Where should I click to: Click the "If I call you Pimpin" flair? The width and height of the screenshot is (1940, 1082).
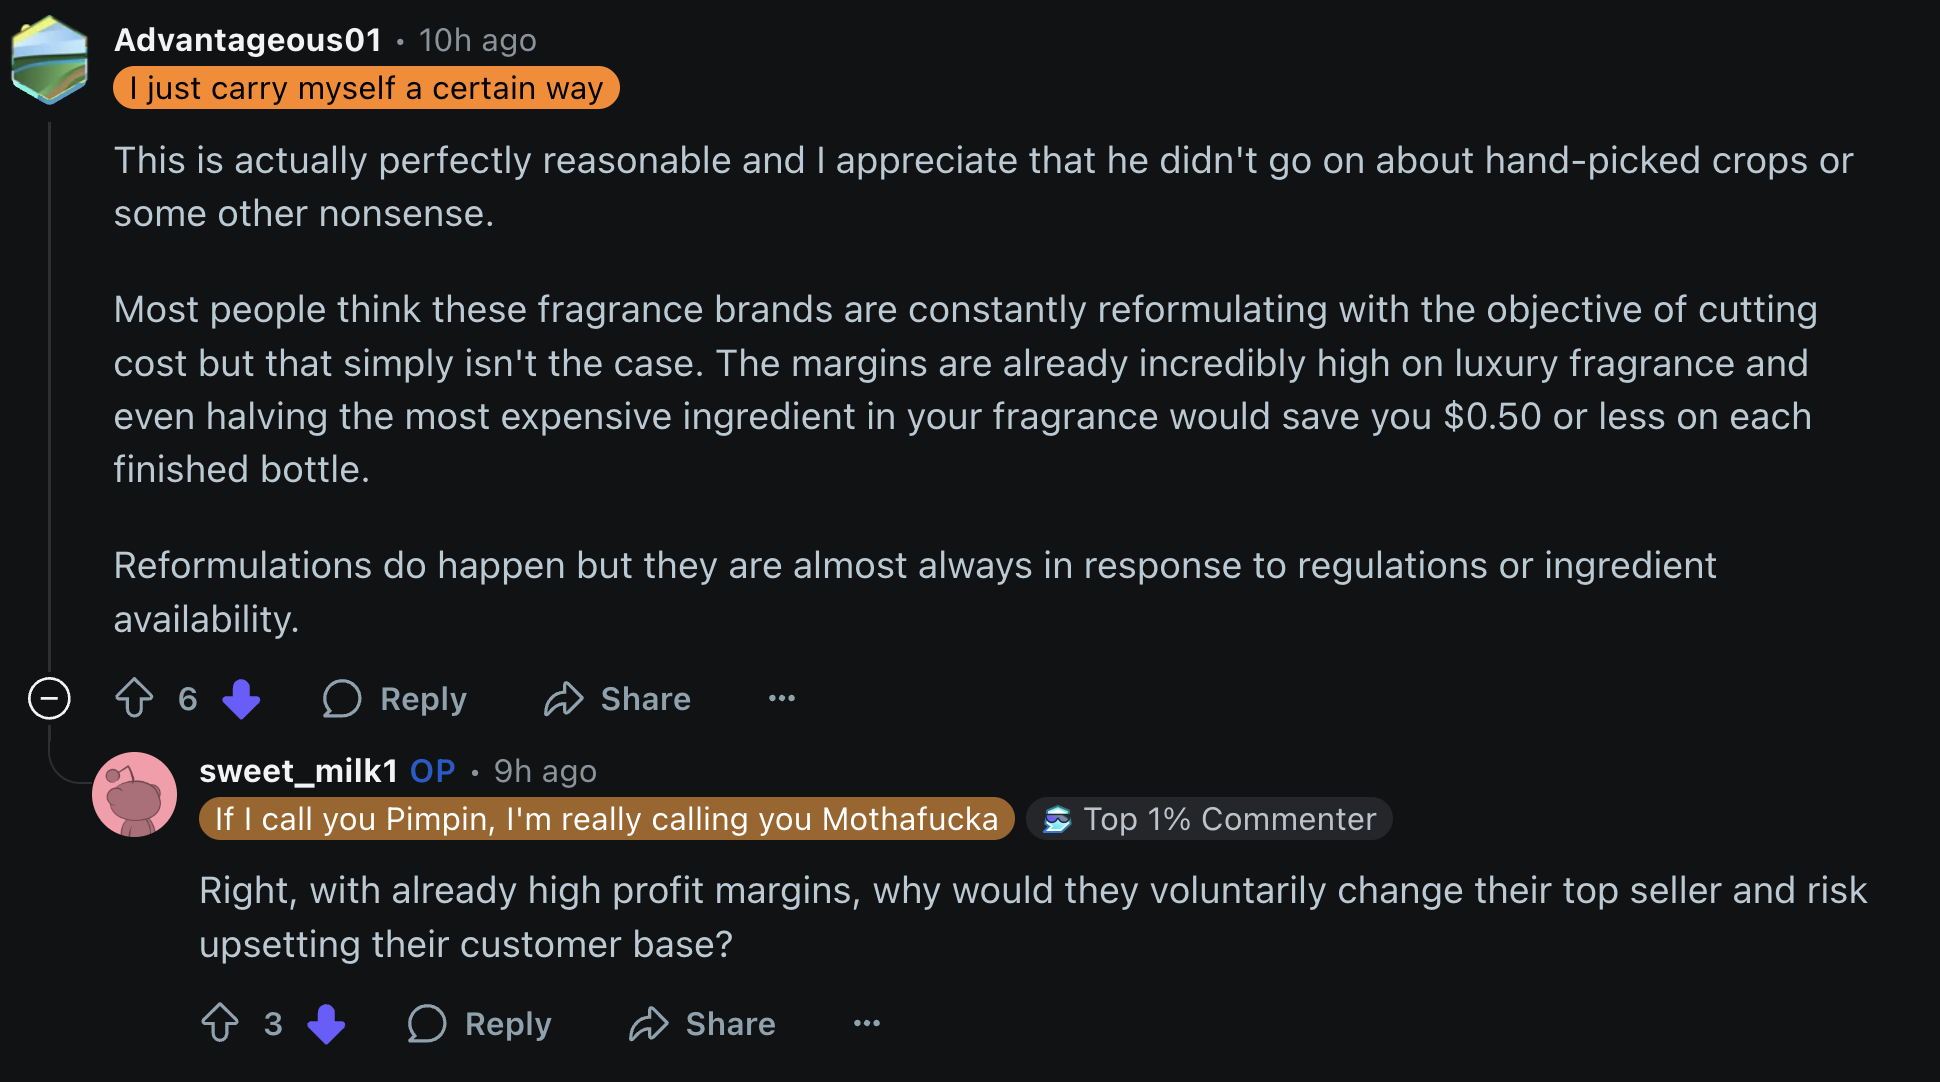[x=606, y=819]
